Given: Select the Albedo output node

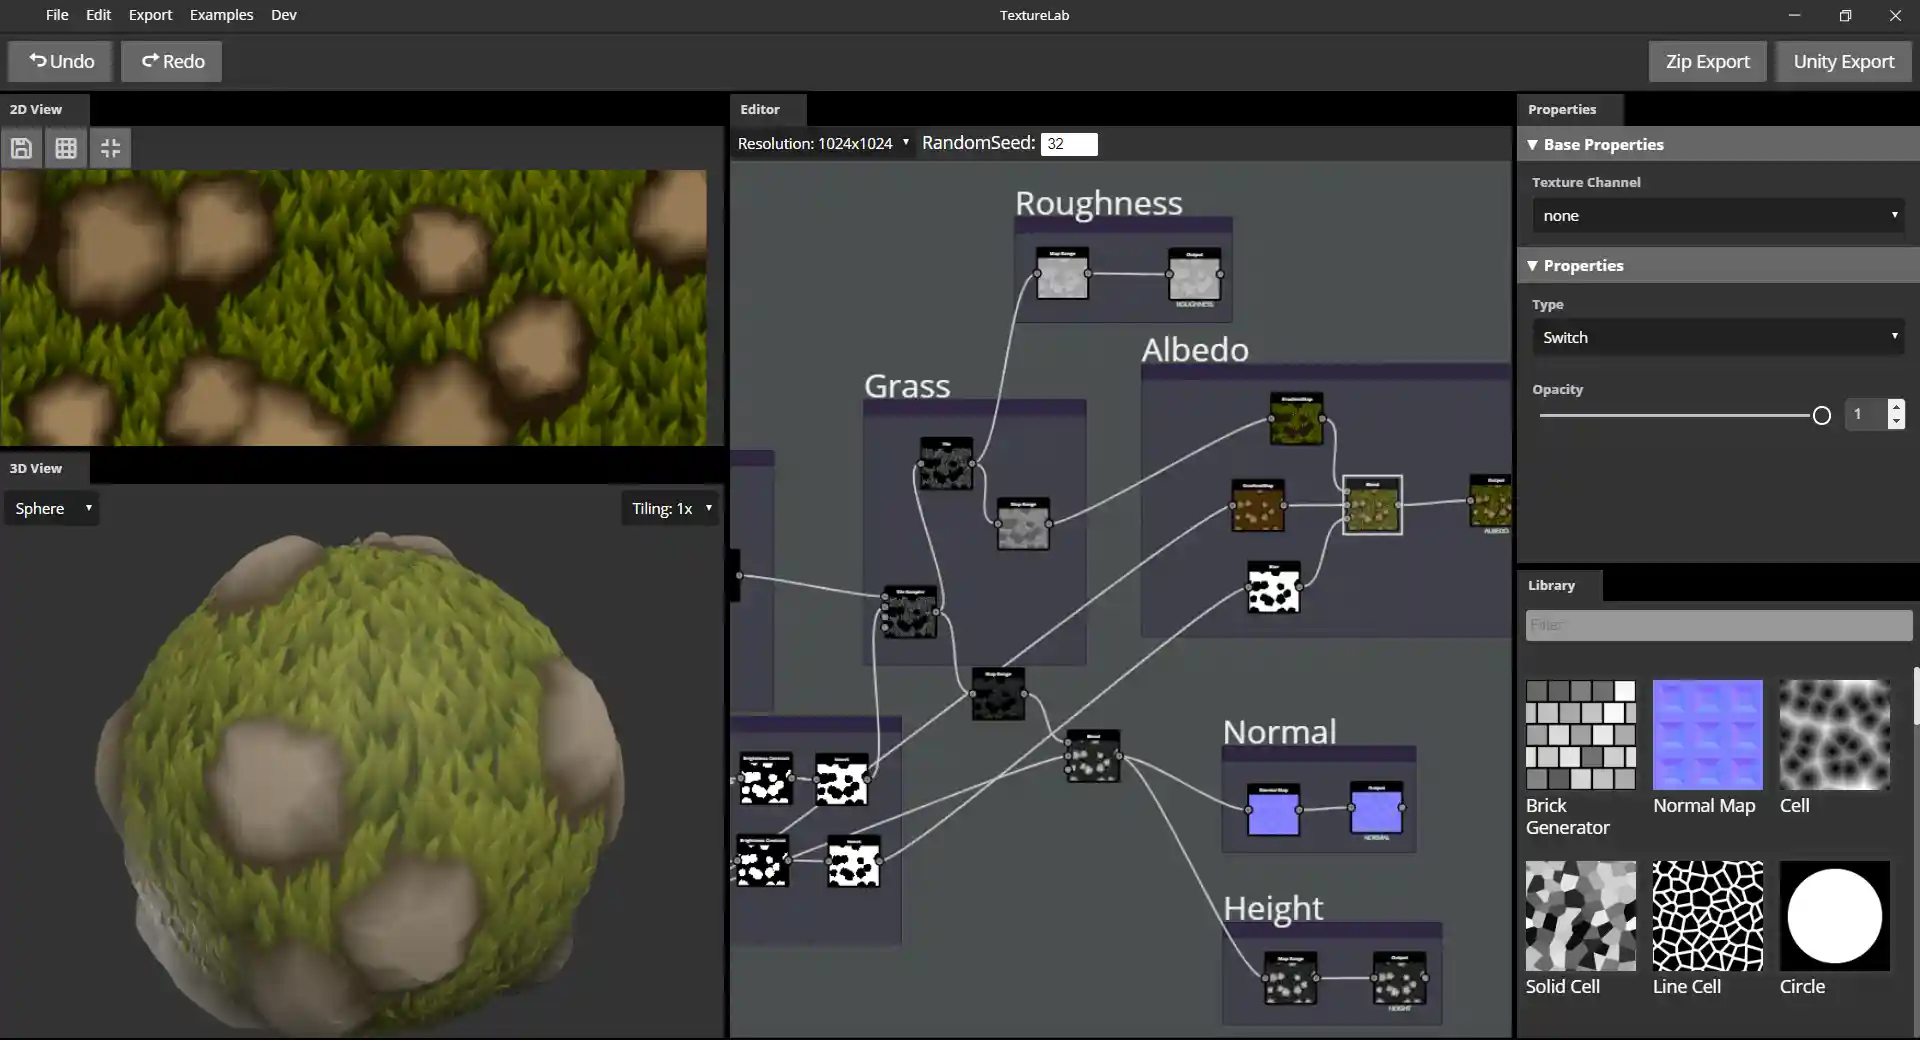Looking at the screenshot, I should pos(1491,501).
